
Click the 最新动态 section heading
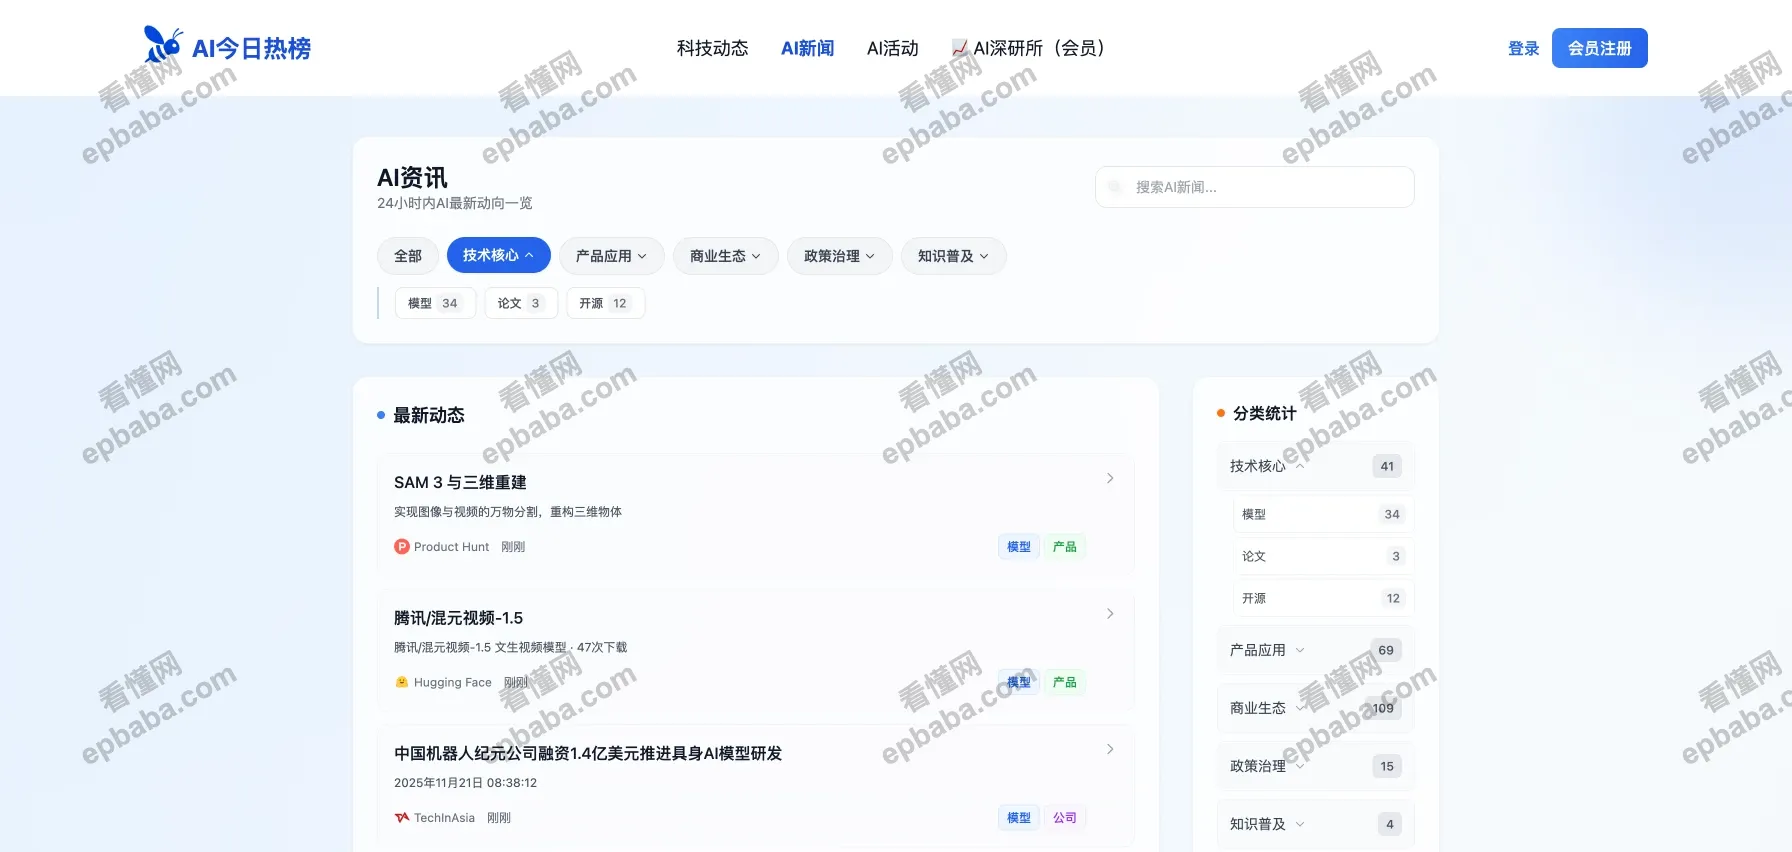pyautogui.click(x=429, y=415)
